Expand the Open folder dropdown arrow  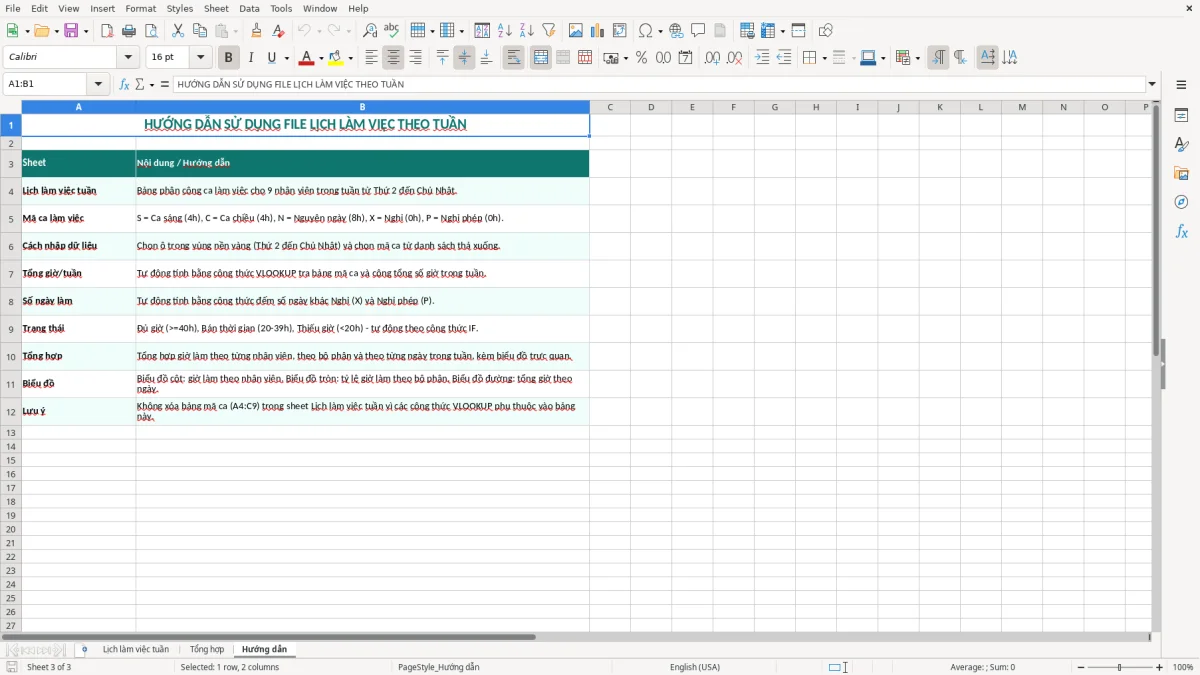pyautogui.click(x=55, y=31)
